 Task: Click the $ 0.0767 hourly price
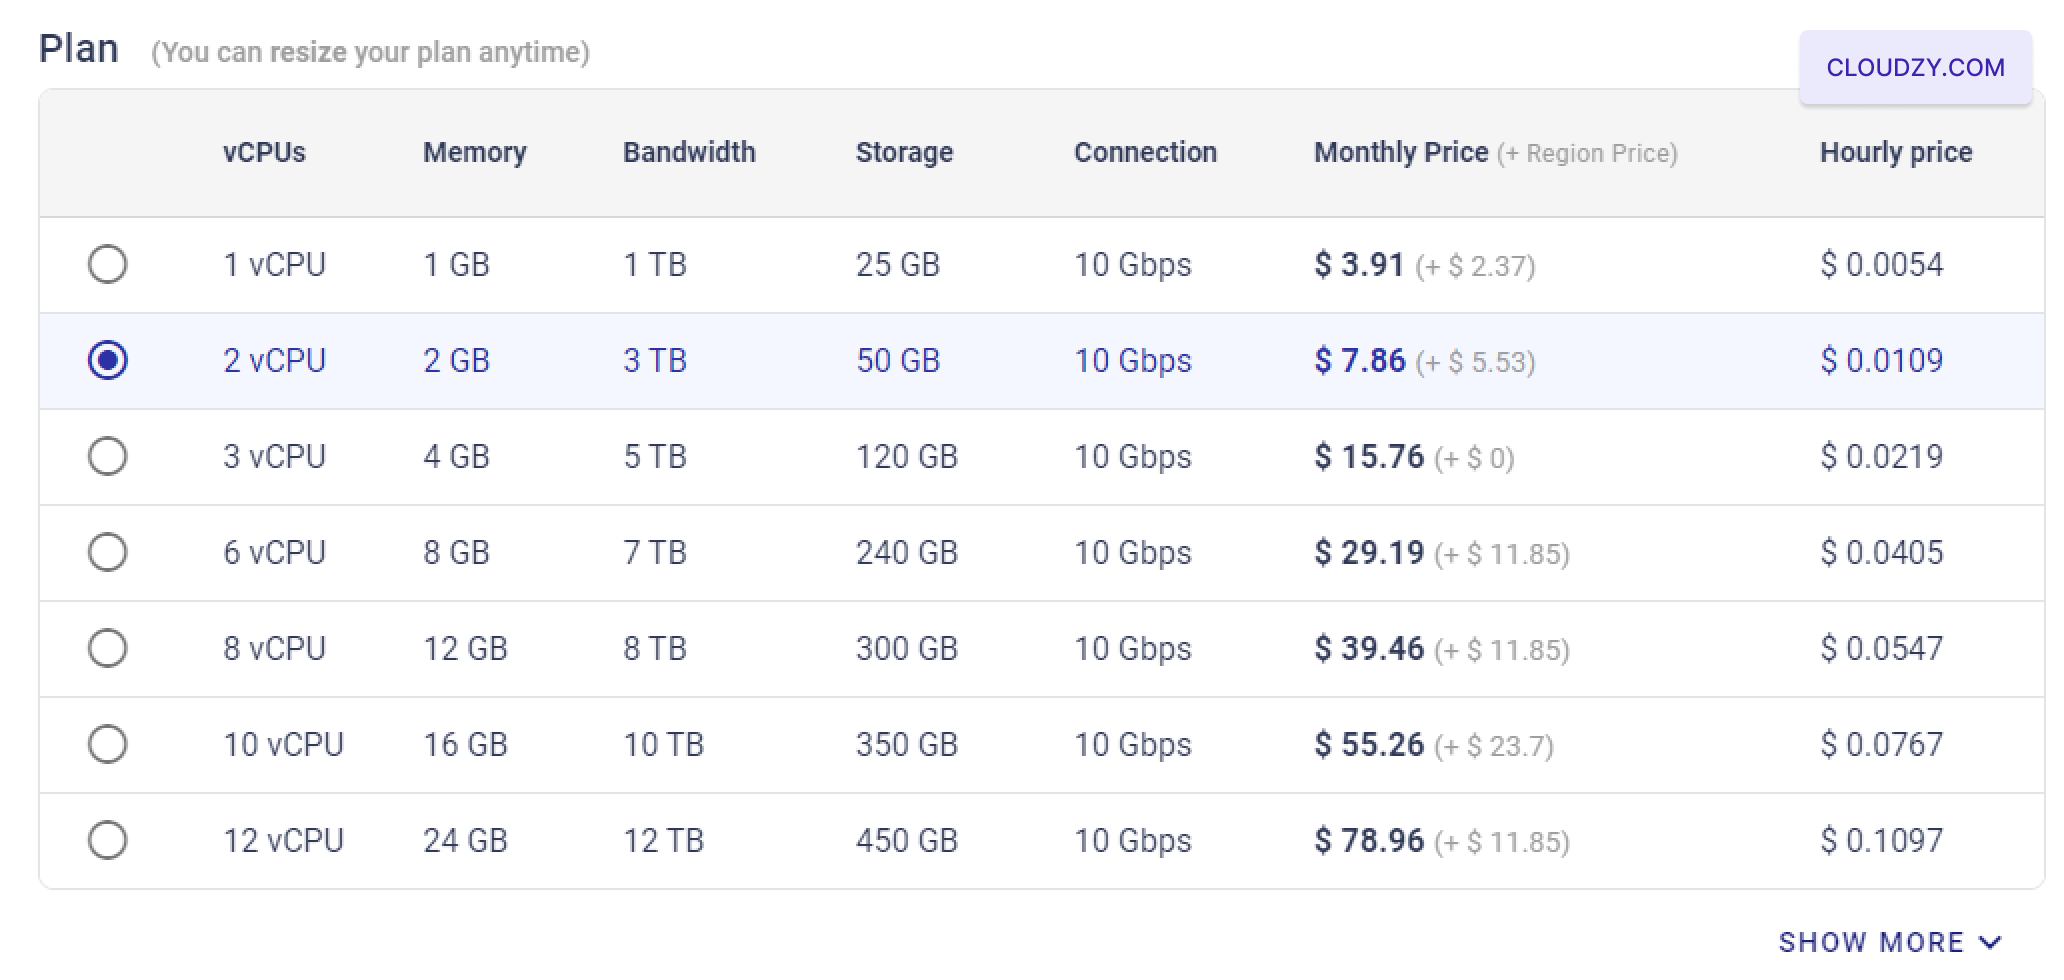point(1881,745)
